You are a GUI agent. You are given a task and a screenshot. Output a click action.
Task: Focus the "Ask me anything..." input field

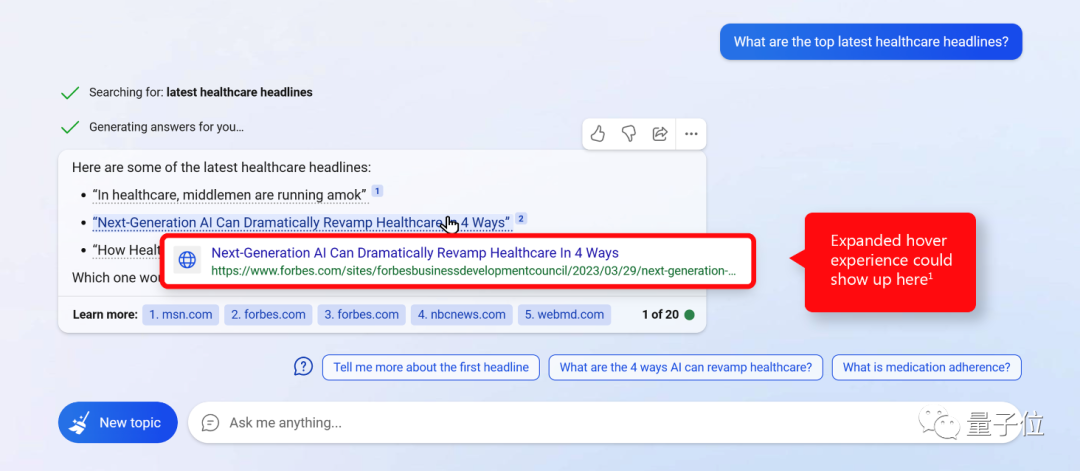click(x=605, y=423)
